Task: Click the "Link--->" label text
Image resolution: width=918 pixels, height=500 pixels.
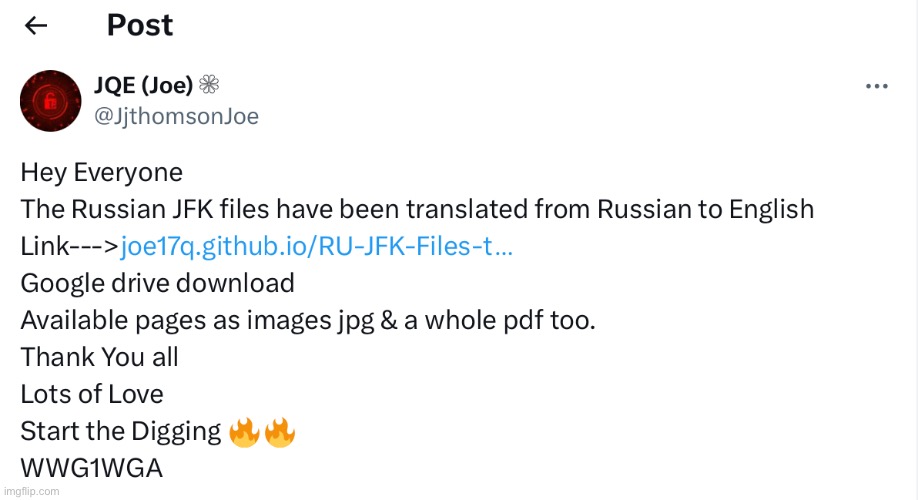Action: (x=69, y=247)
